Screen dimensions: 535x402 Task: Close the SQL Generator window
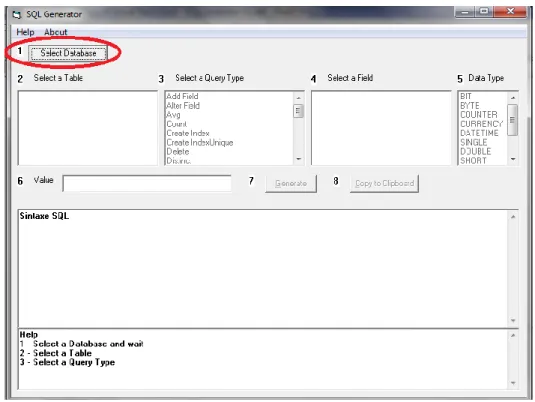tap(510, 12)
